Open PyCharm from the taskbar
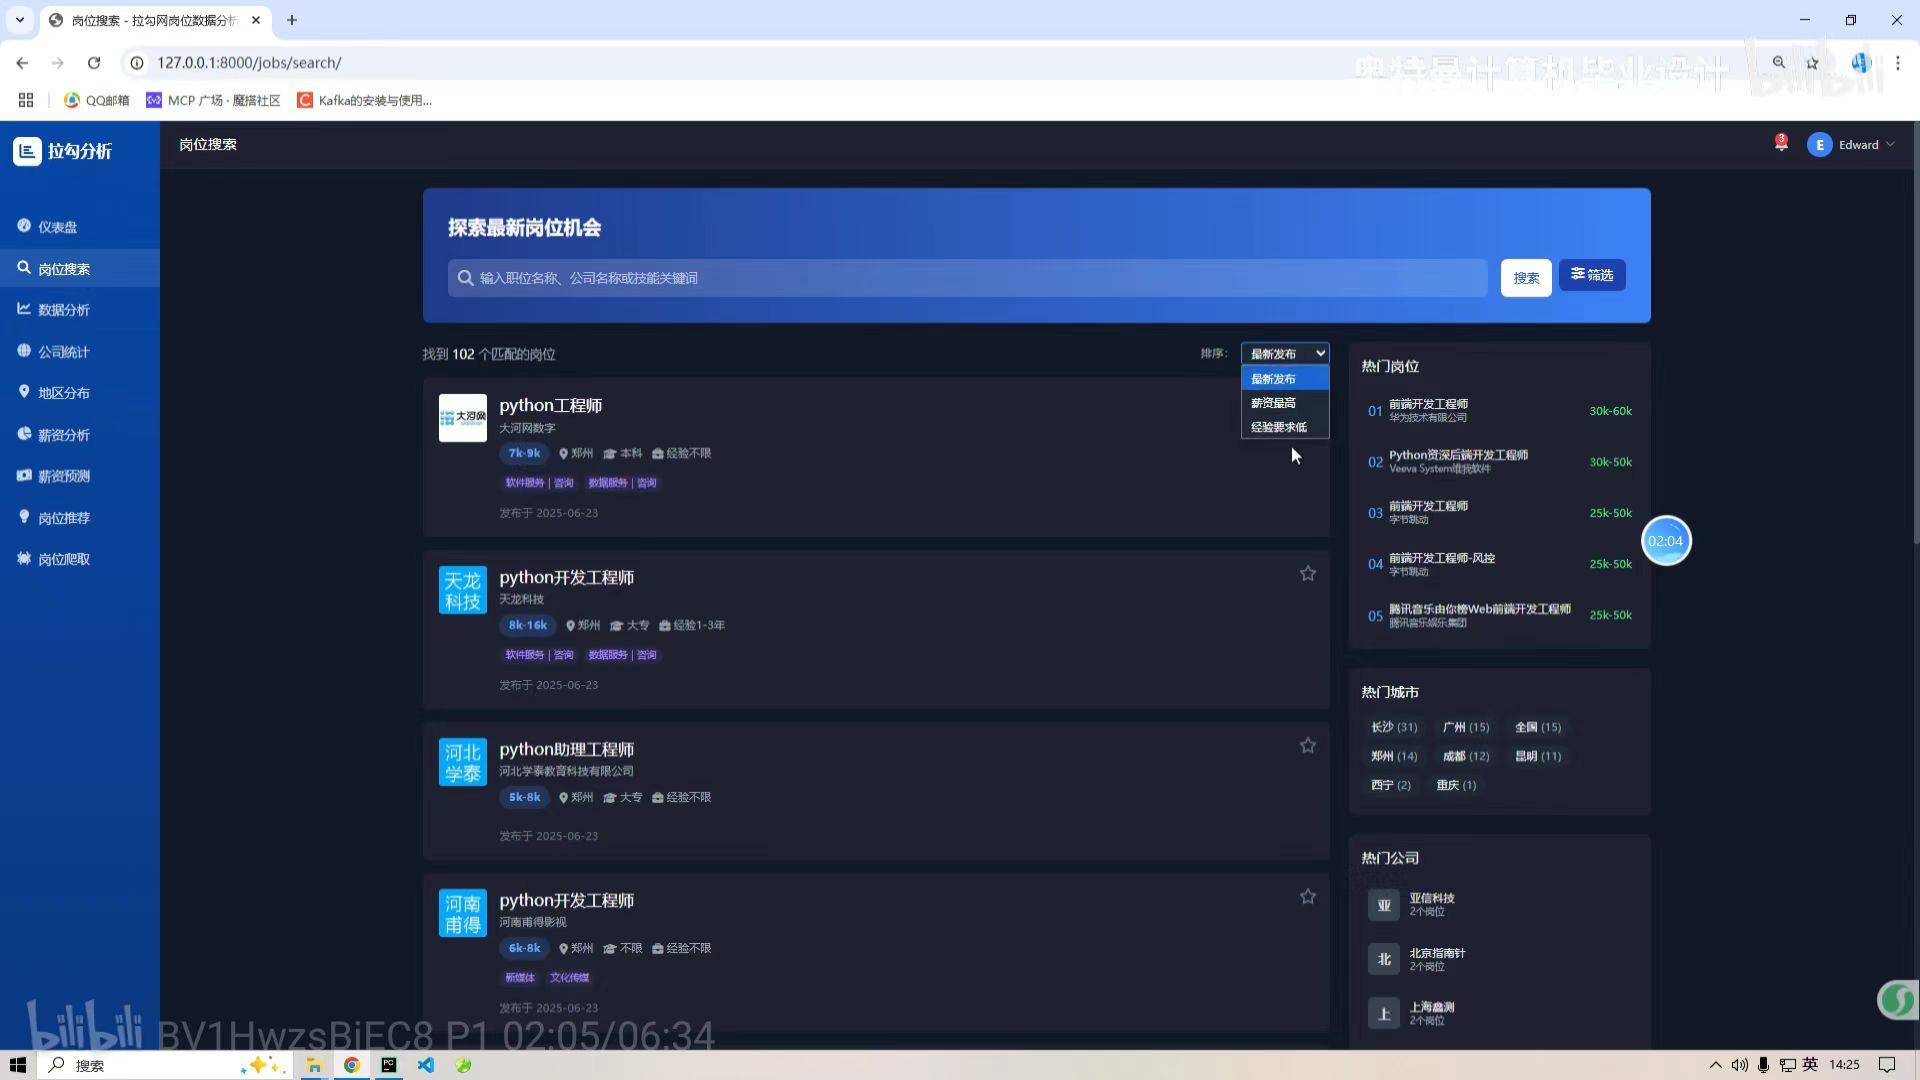1920x1080 pixels. pyautogui.click(x=389, y=1065)
